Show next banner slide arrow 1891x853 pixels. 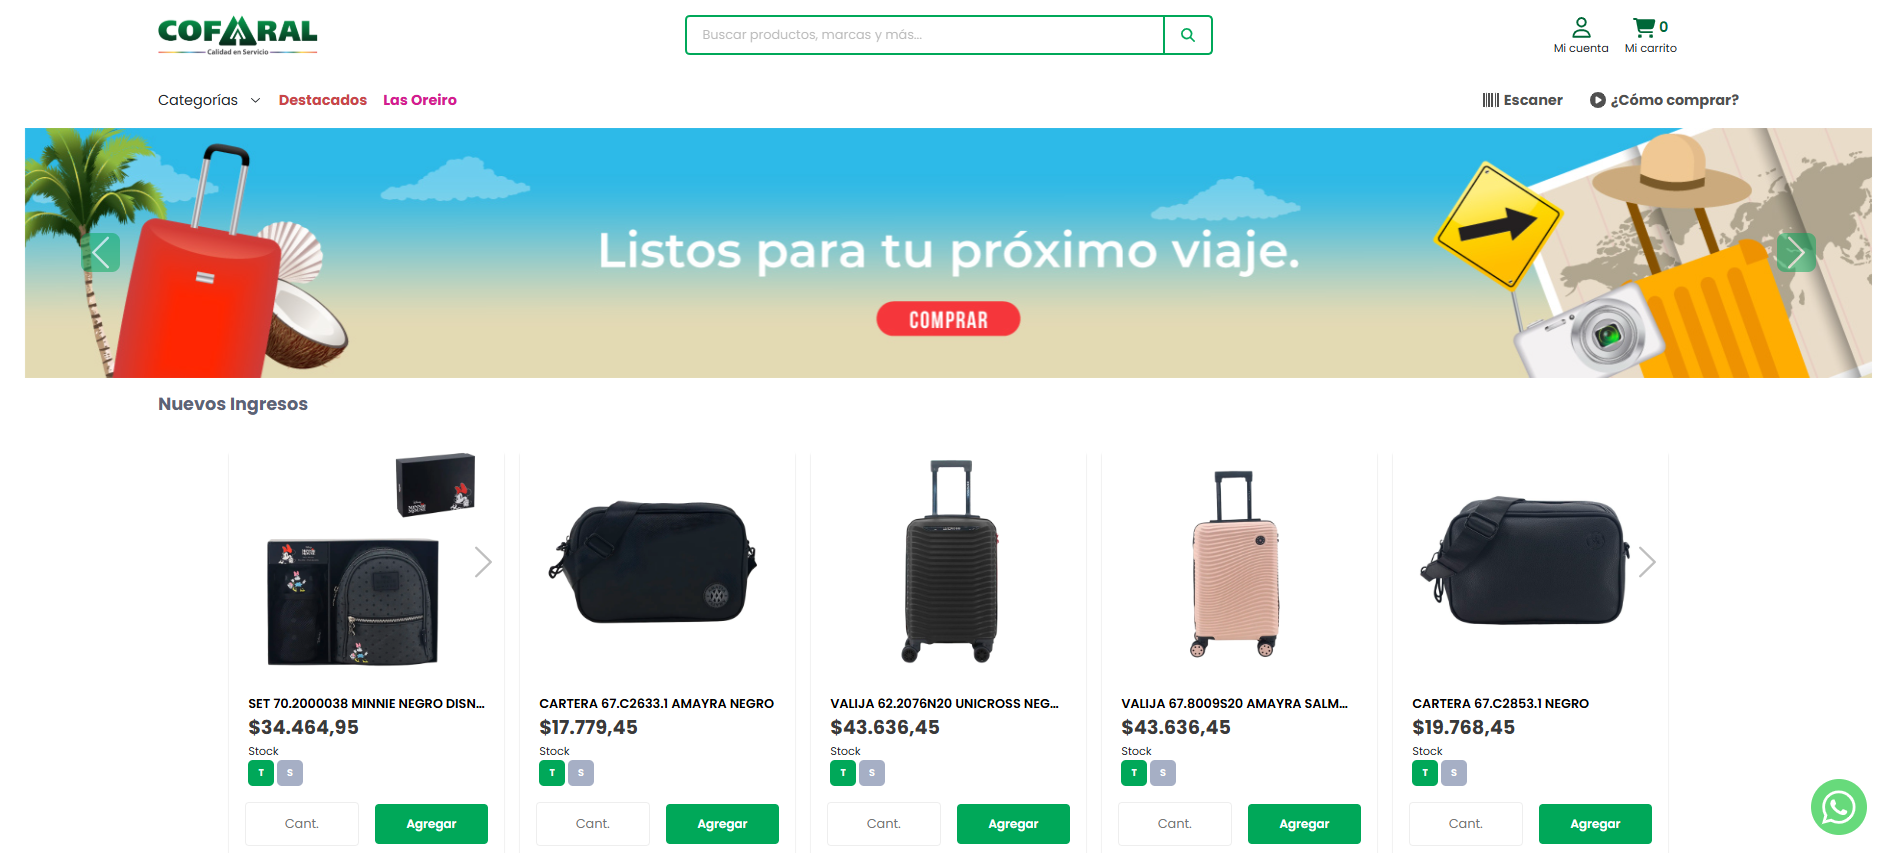pyautogui.click(x=1796, y=252)
